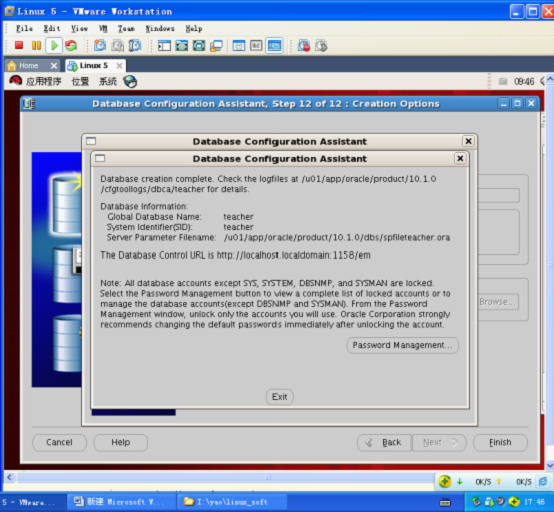The image size is (554, 512).
Task: Click the 17:46 taskbar clock
Action: pos(534,502)
